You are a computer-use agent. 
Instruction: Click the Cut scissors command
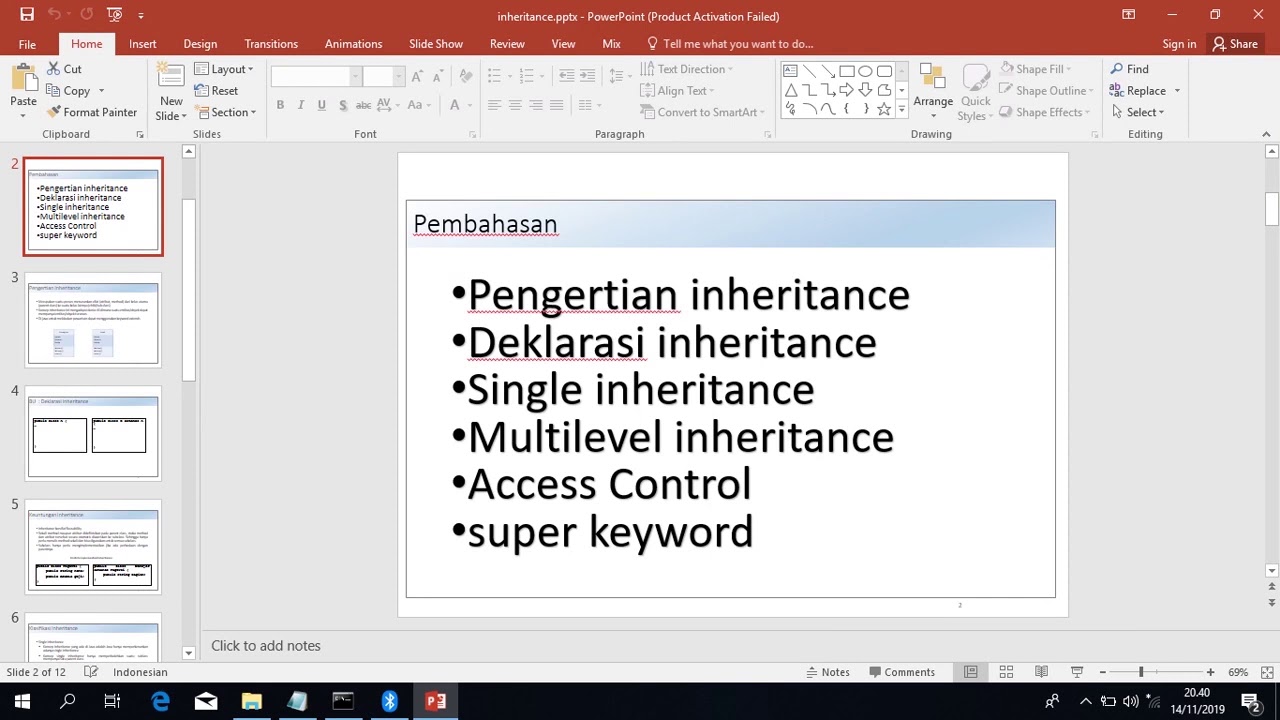64,69
